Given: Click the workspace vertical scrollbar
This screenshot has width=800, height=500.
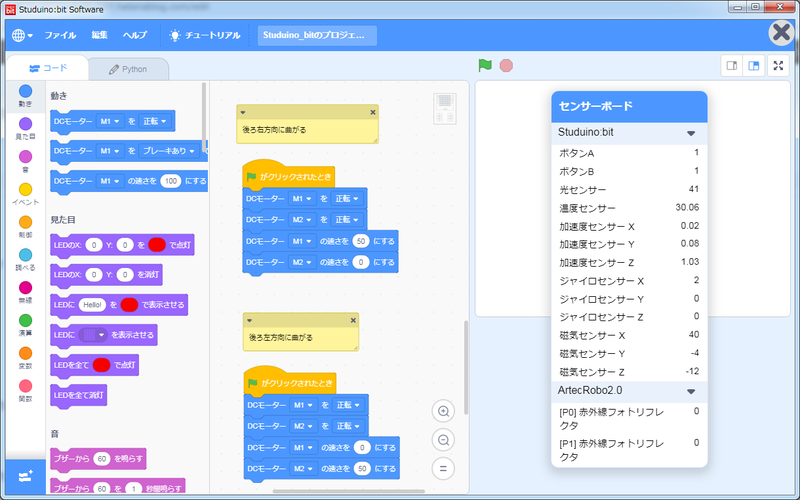Looking at the screenshot, I should pos(465,367).
